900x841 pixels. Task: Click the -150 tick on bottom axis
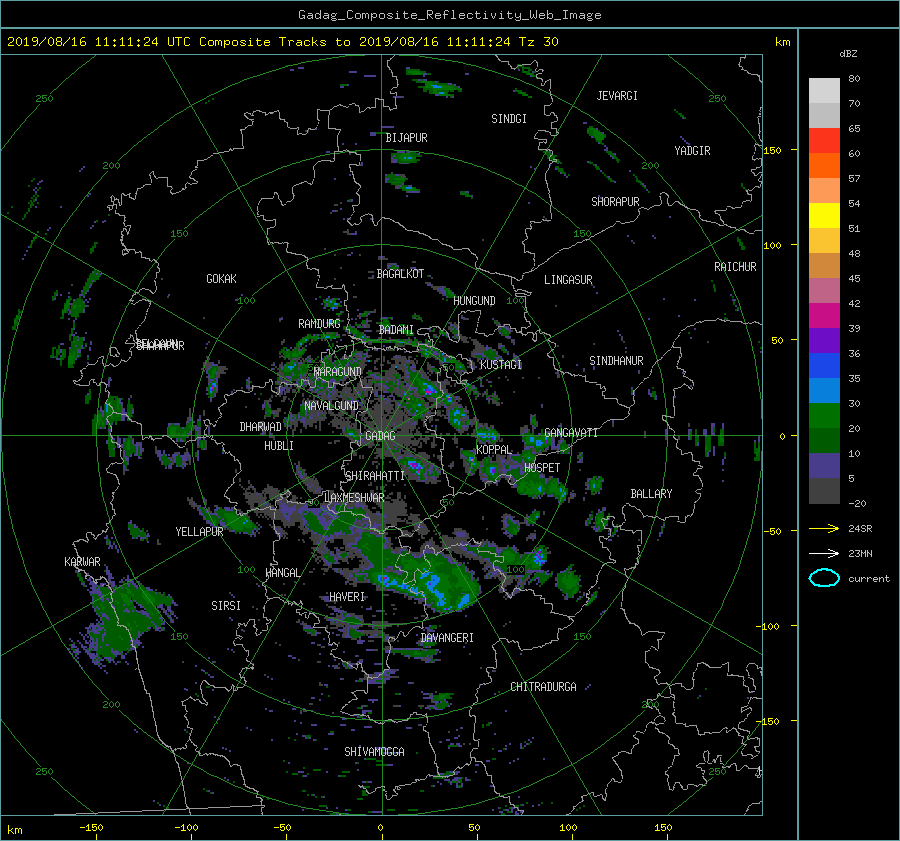[91, 828]
